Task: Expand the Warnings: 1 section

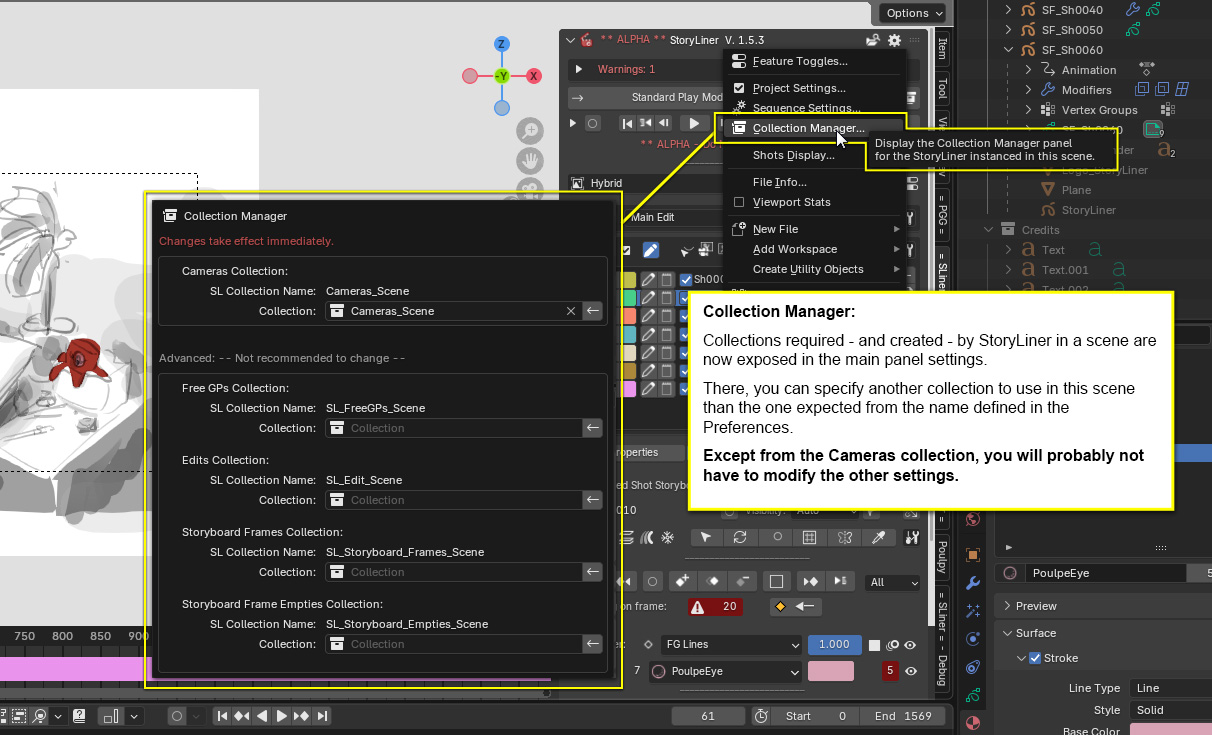Action: [578, 69]
